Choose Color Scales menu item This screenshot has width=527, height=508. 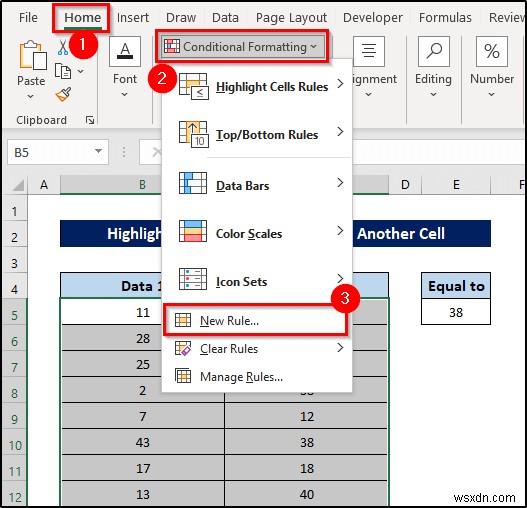[x=257, y=231]
